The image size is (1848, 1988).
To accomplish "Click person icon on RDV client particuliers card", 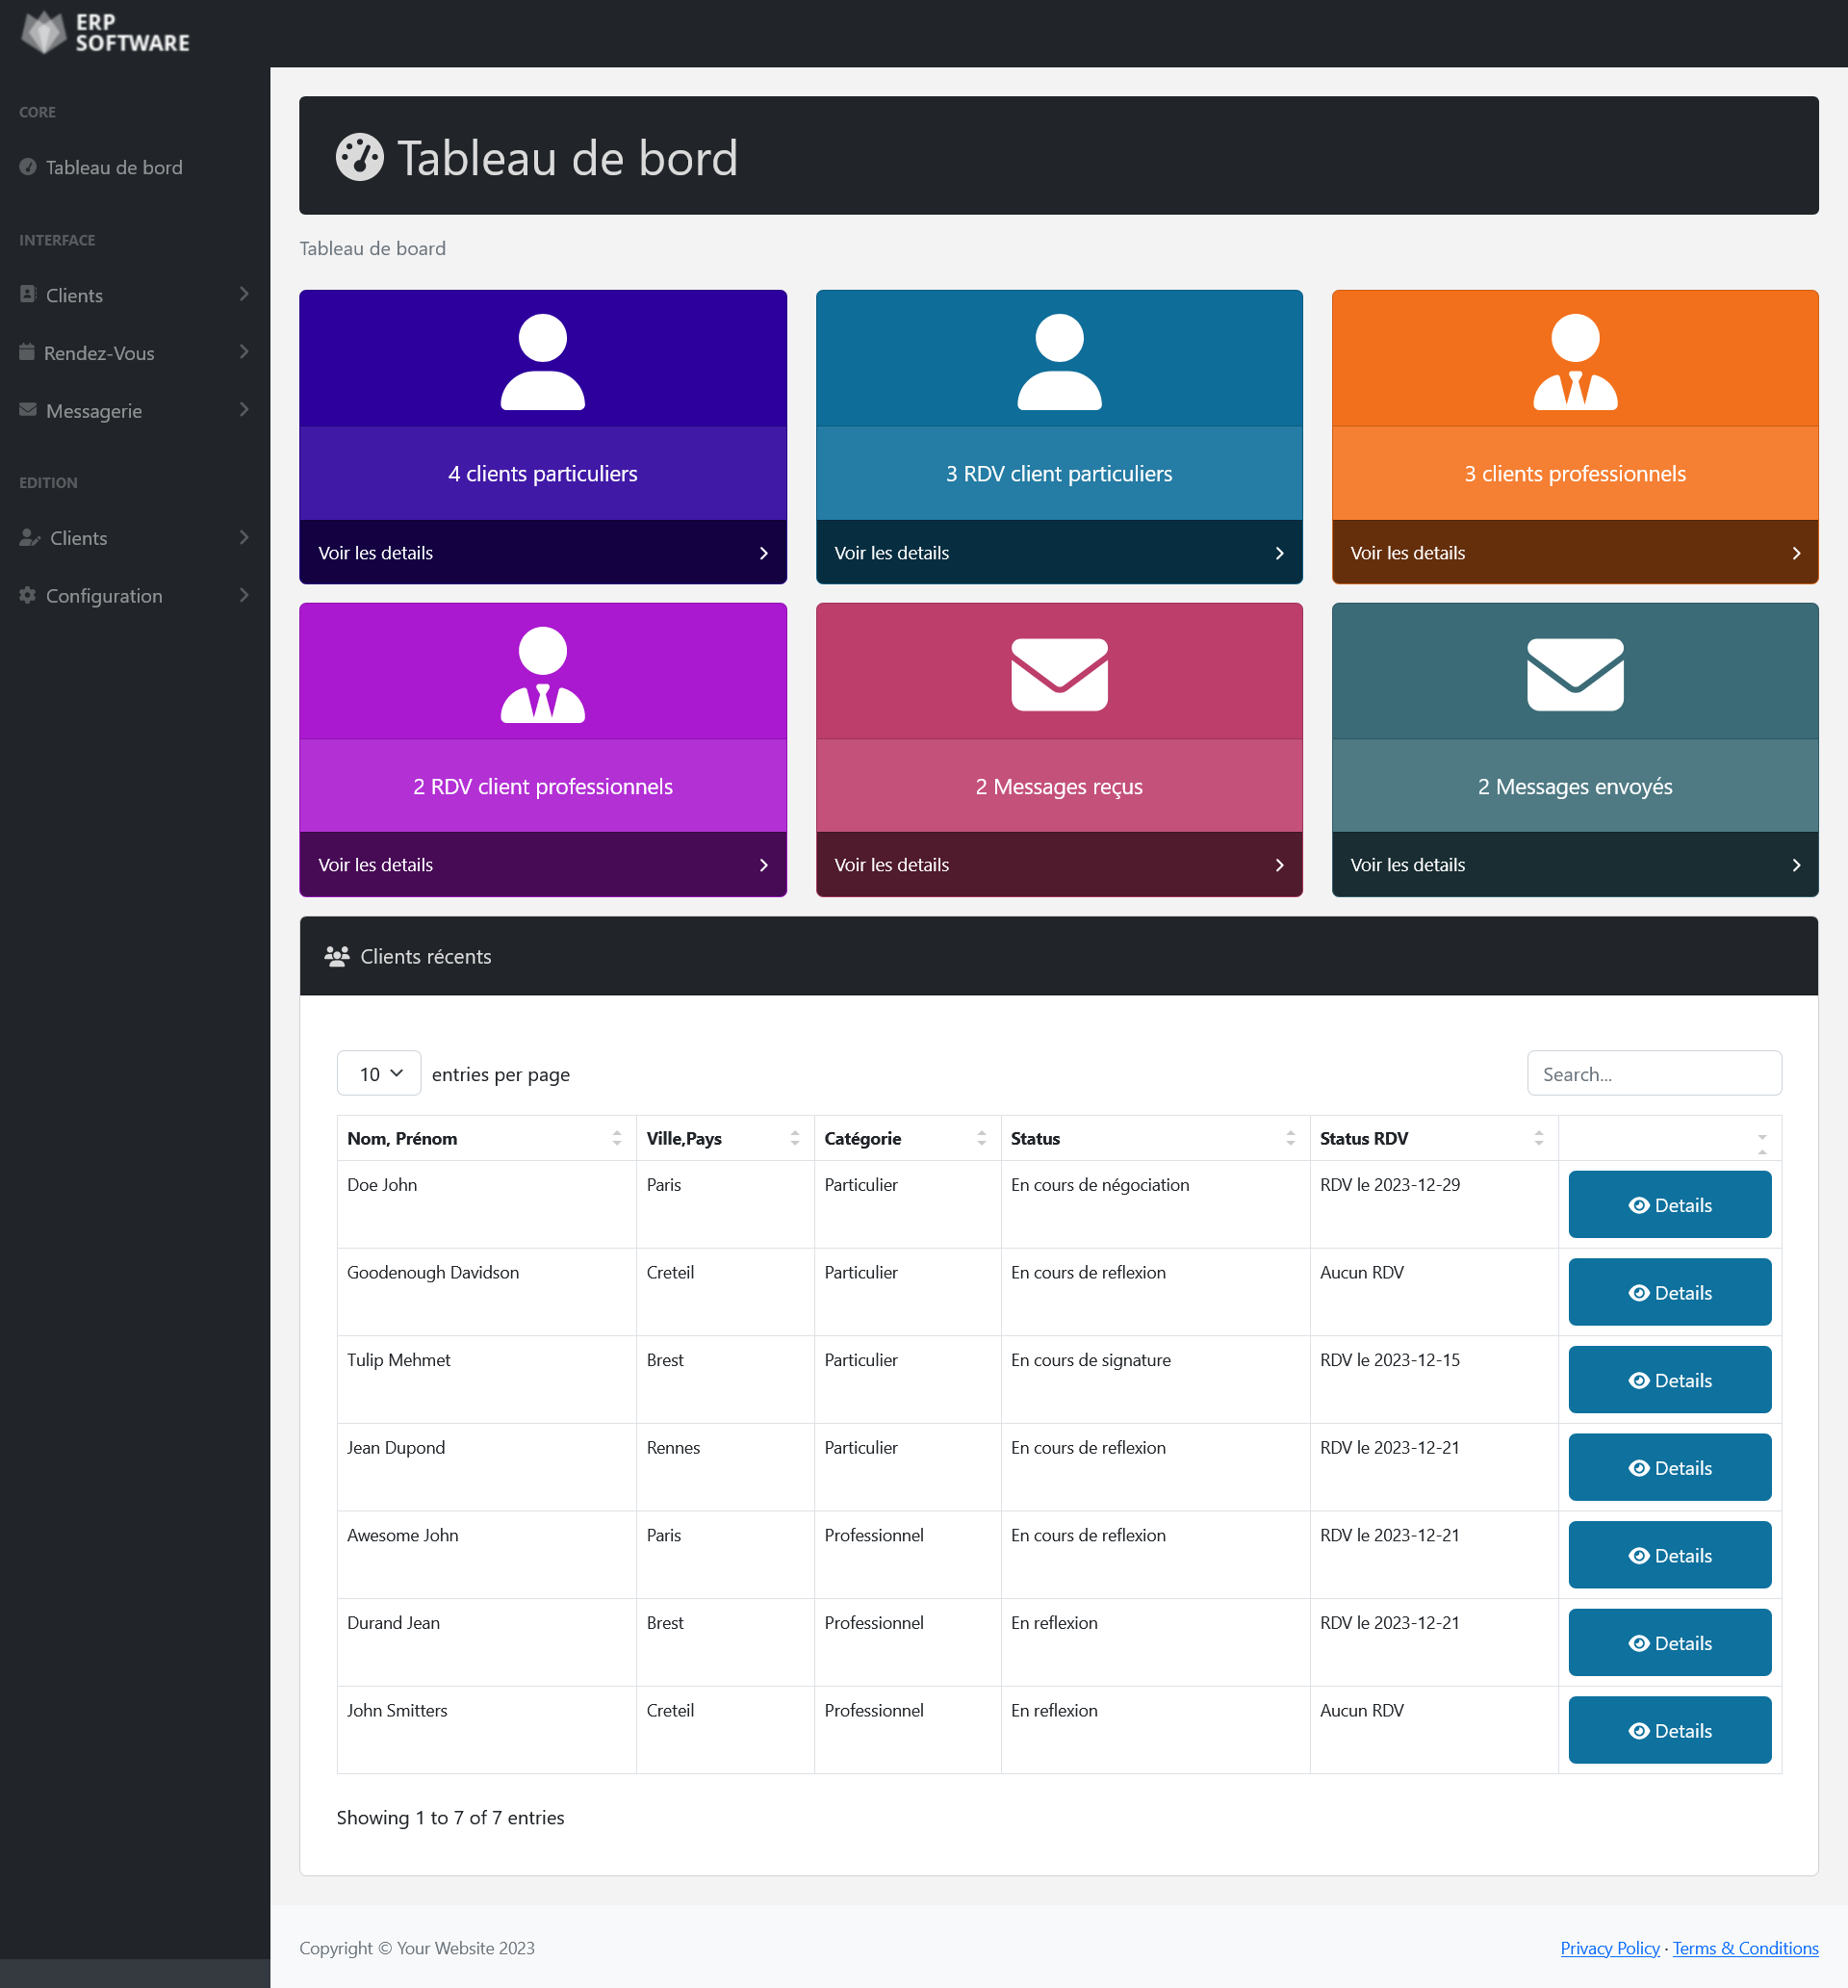I will [1058, 361].
